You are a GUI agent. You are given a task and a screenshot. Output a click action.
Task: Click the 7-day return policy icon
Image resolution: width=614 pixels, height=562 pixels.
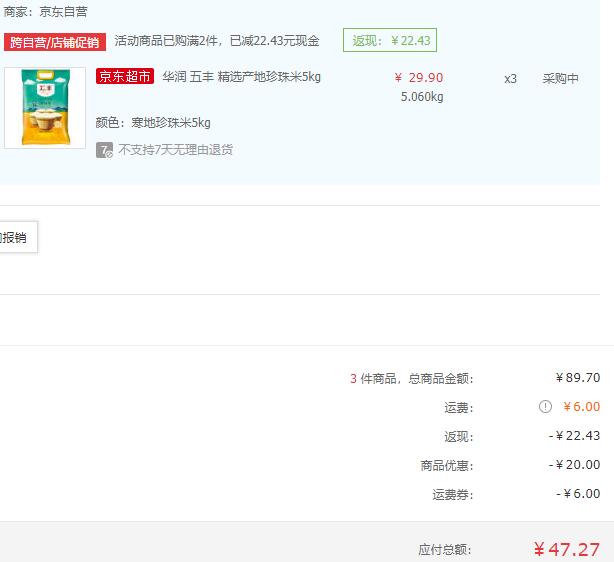[x=104, y=150]
